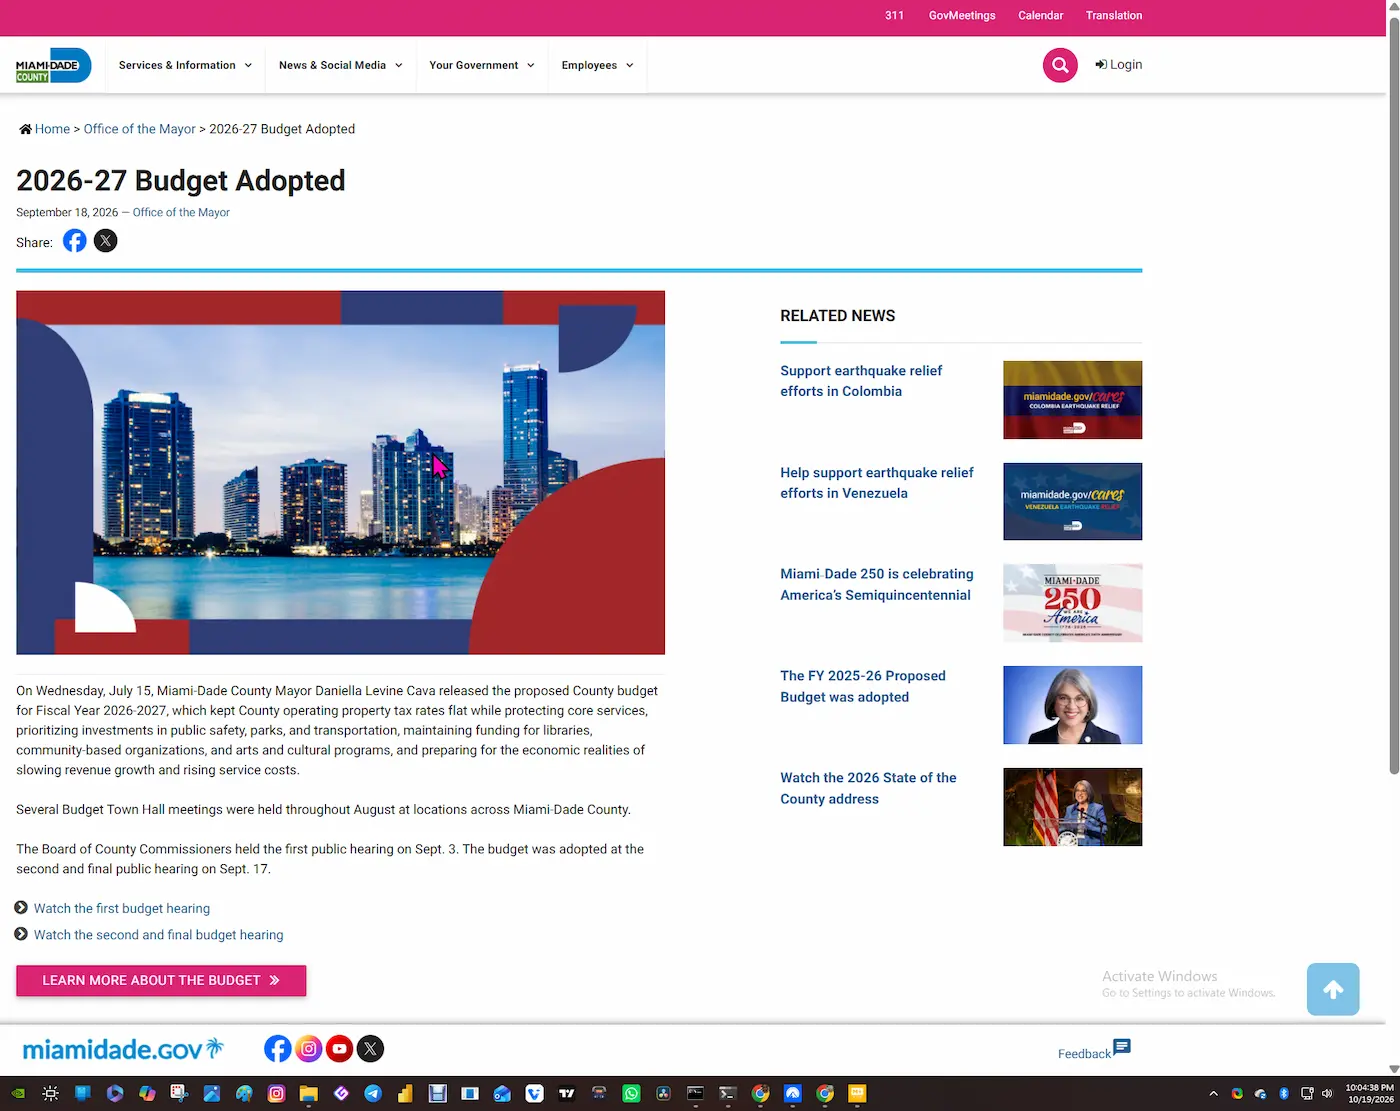Open Power BI icon in the taskbar
The width and height of the screenshot is (1400, 1111).
405,1093
